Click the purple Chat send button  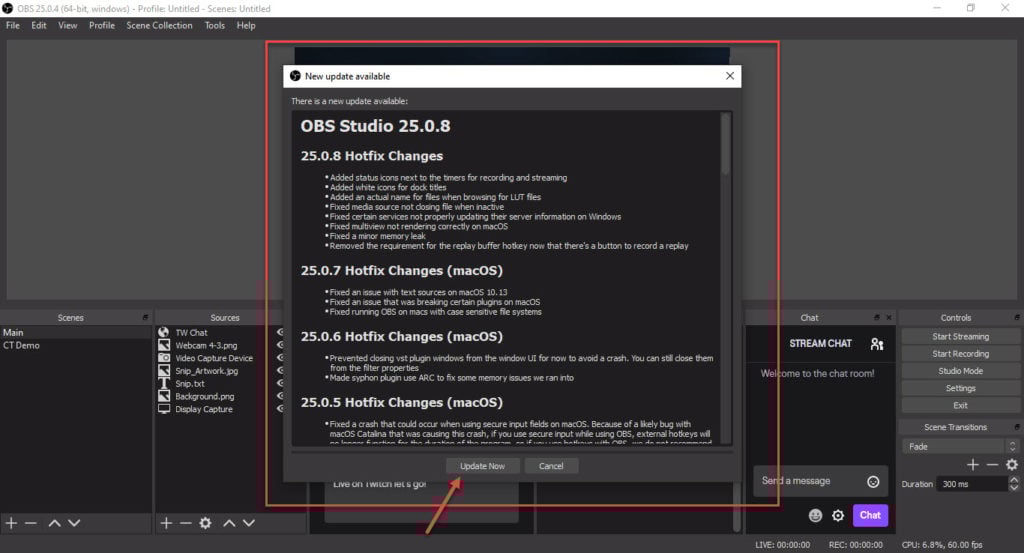click(x=870, y=515)
